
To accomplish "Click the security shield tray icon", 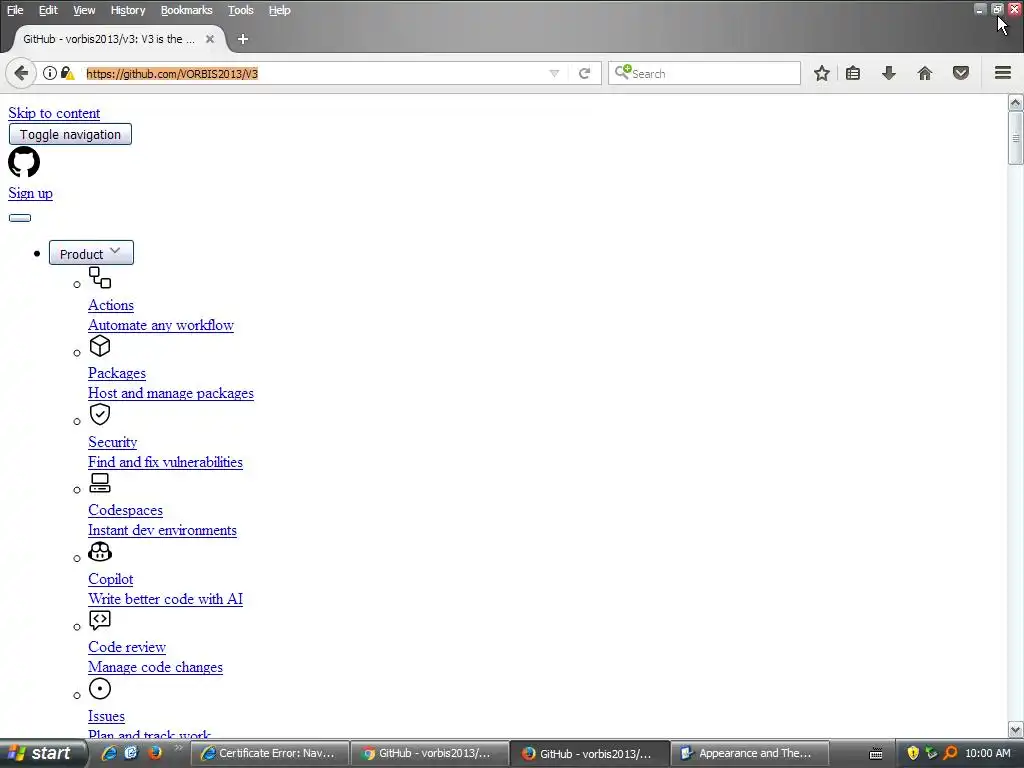I will pyautogui.click(x=913, y=753).
